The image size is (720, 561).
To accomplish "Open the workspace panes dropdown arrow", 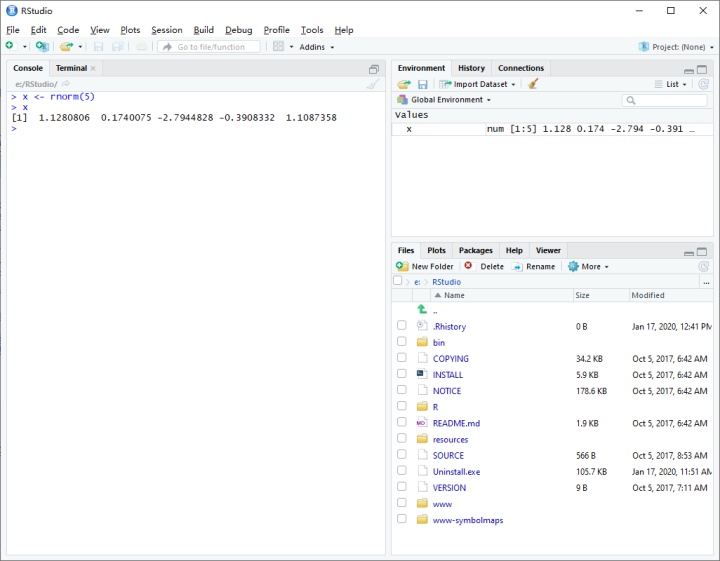I will pos(291,47).
